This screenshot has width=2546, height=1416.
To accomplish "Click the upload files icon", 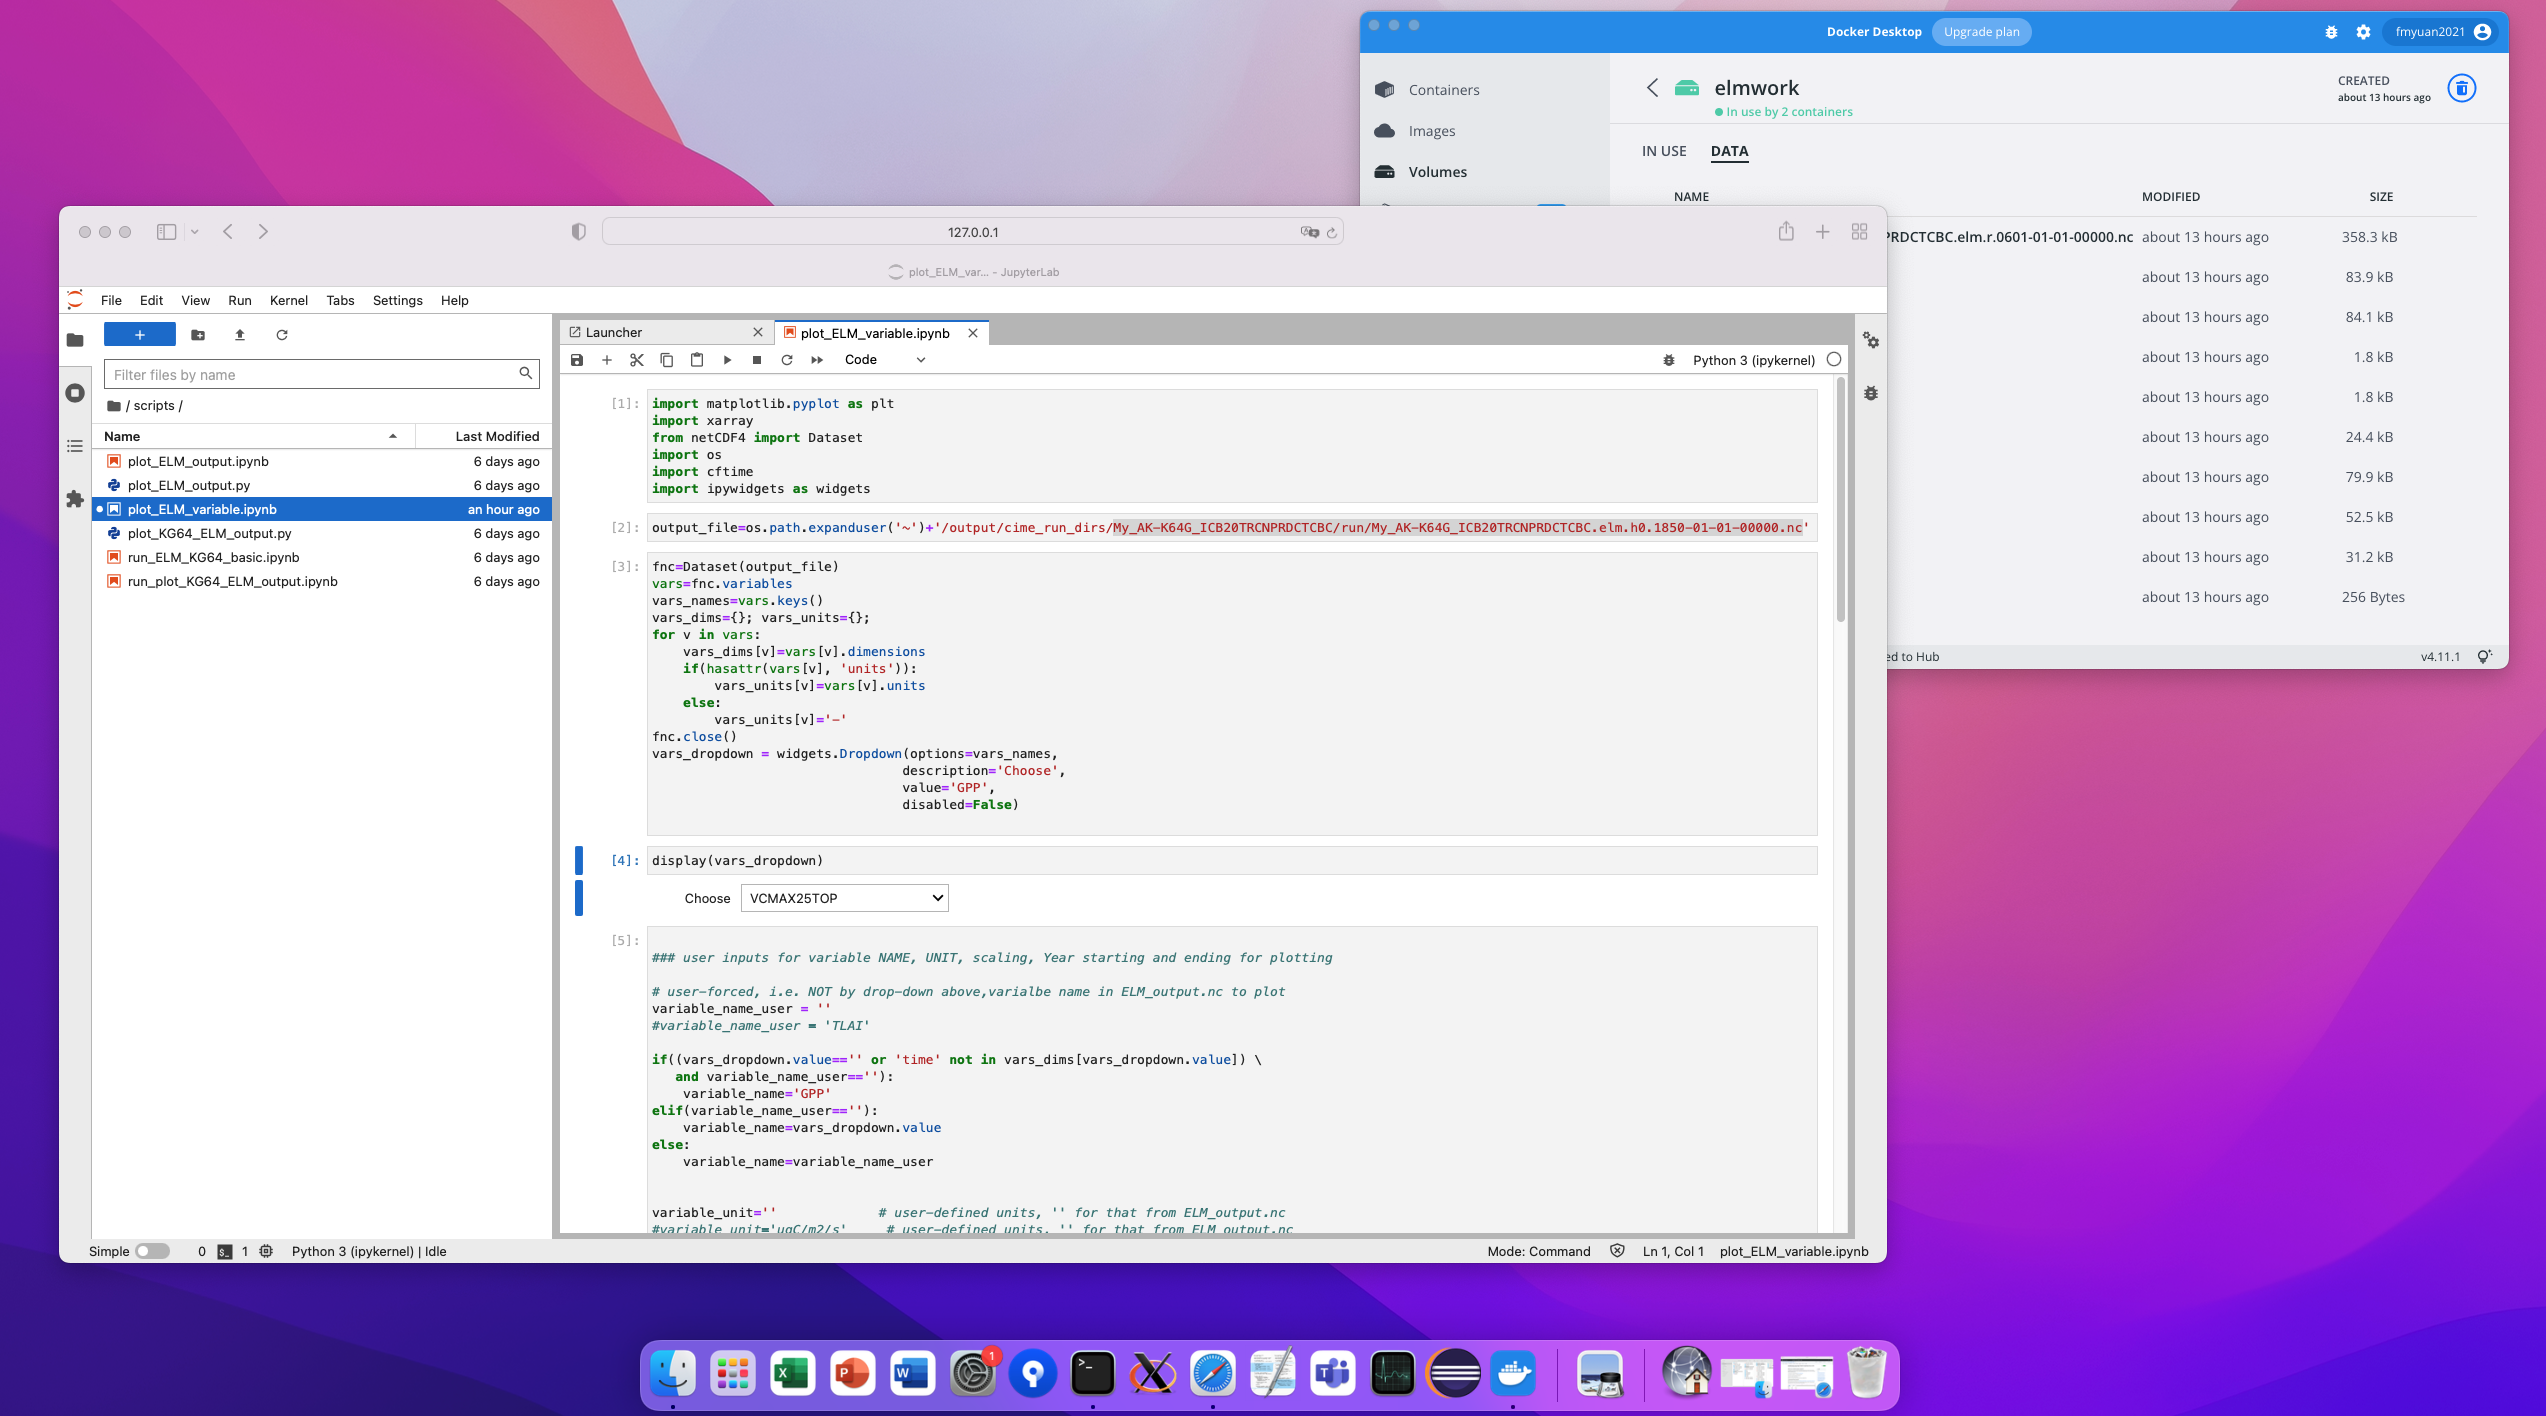I will (240, 335).
